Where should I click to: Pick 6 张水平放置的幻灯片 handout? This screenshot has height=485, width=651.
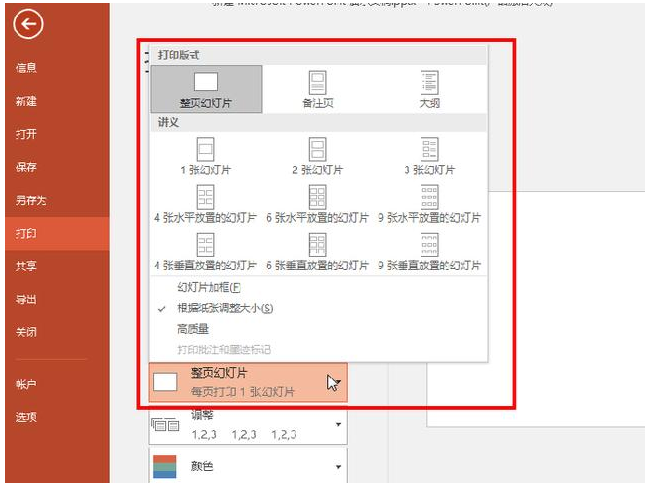[x=318, y=204]
